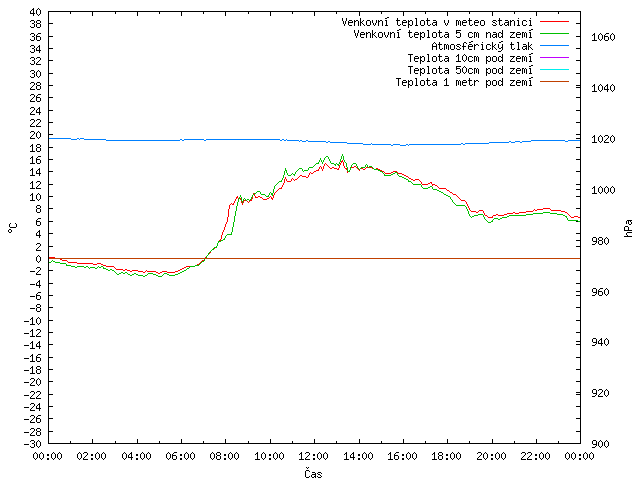Click the x-axis tick label '10:00'

tap(269, 456)
